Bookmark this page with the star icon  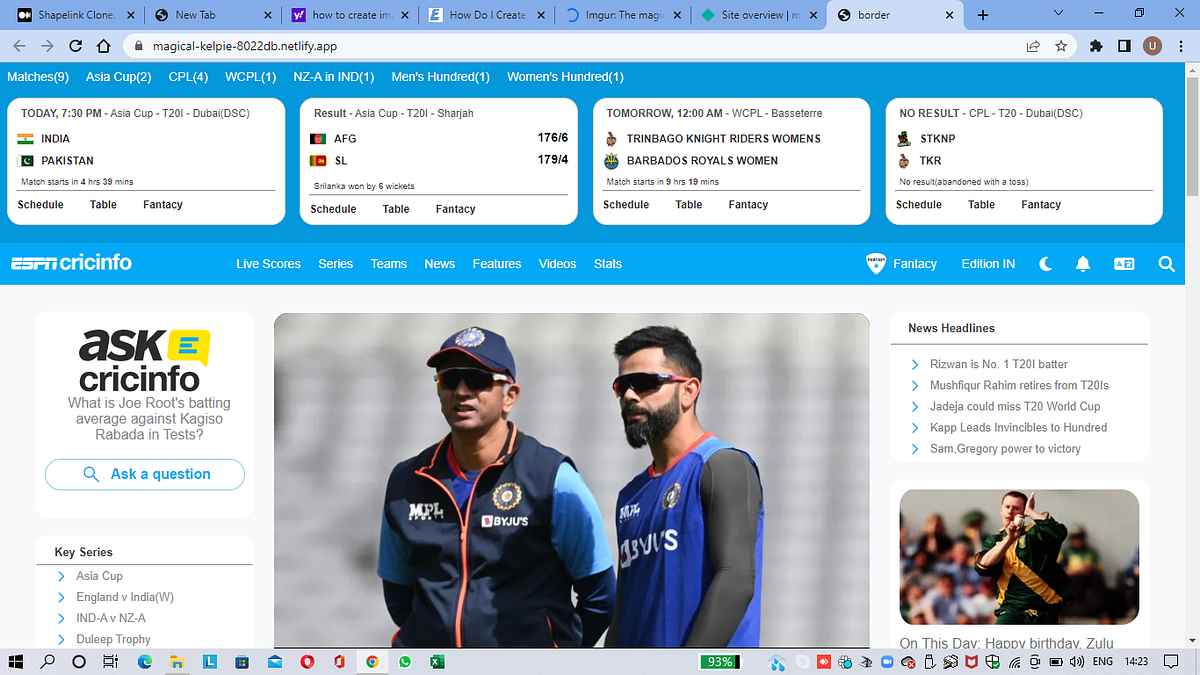[1060, 46]
